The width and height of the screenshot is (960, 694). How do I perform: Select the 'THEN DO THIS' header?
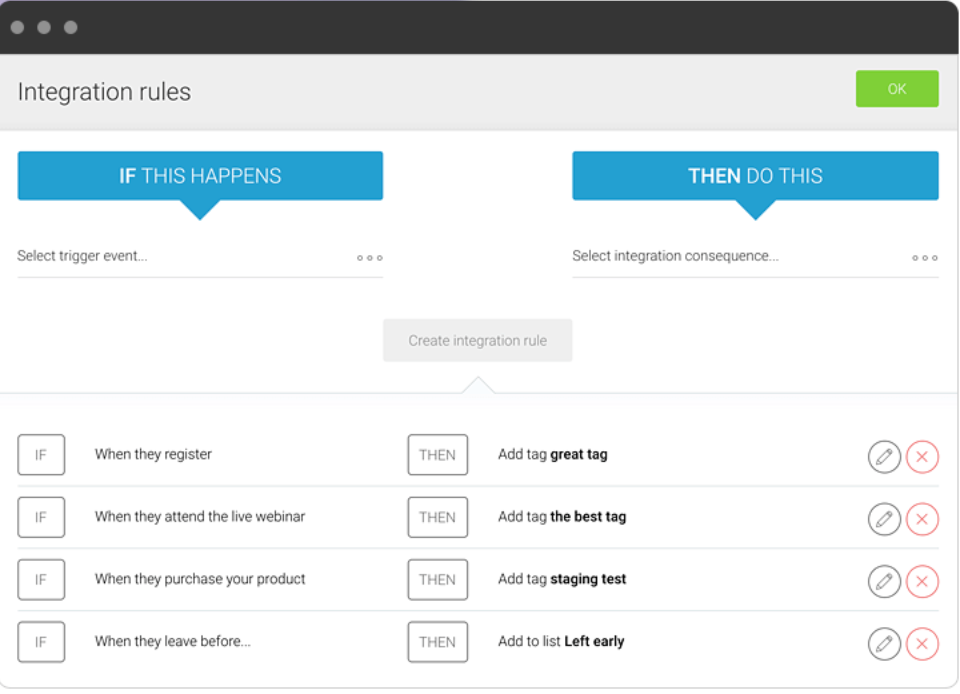click(755, 176)
